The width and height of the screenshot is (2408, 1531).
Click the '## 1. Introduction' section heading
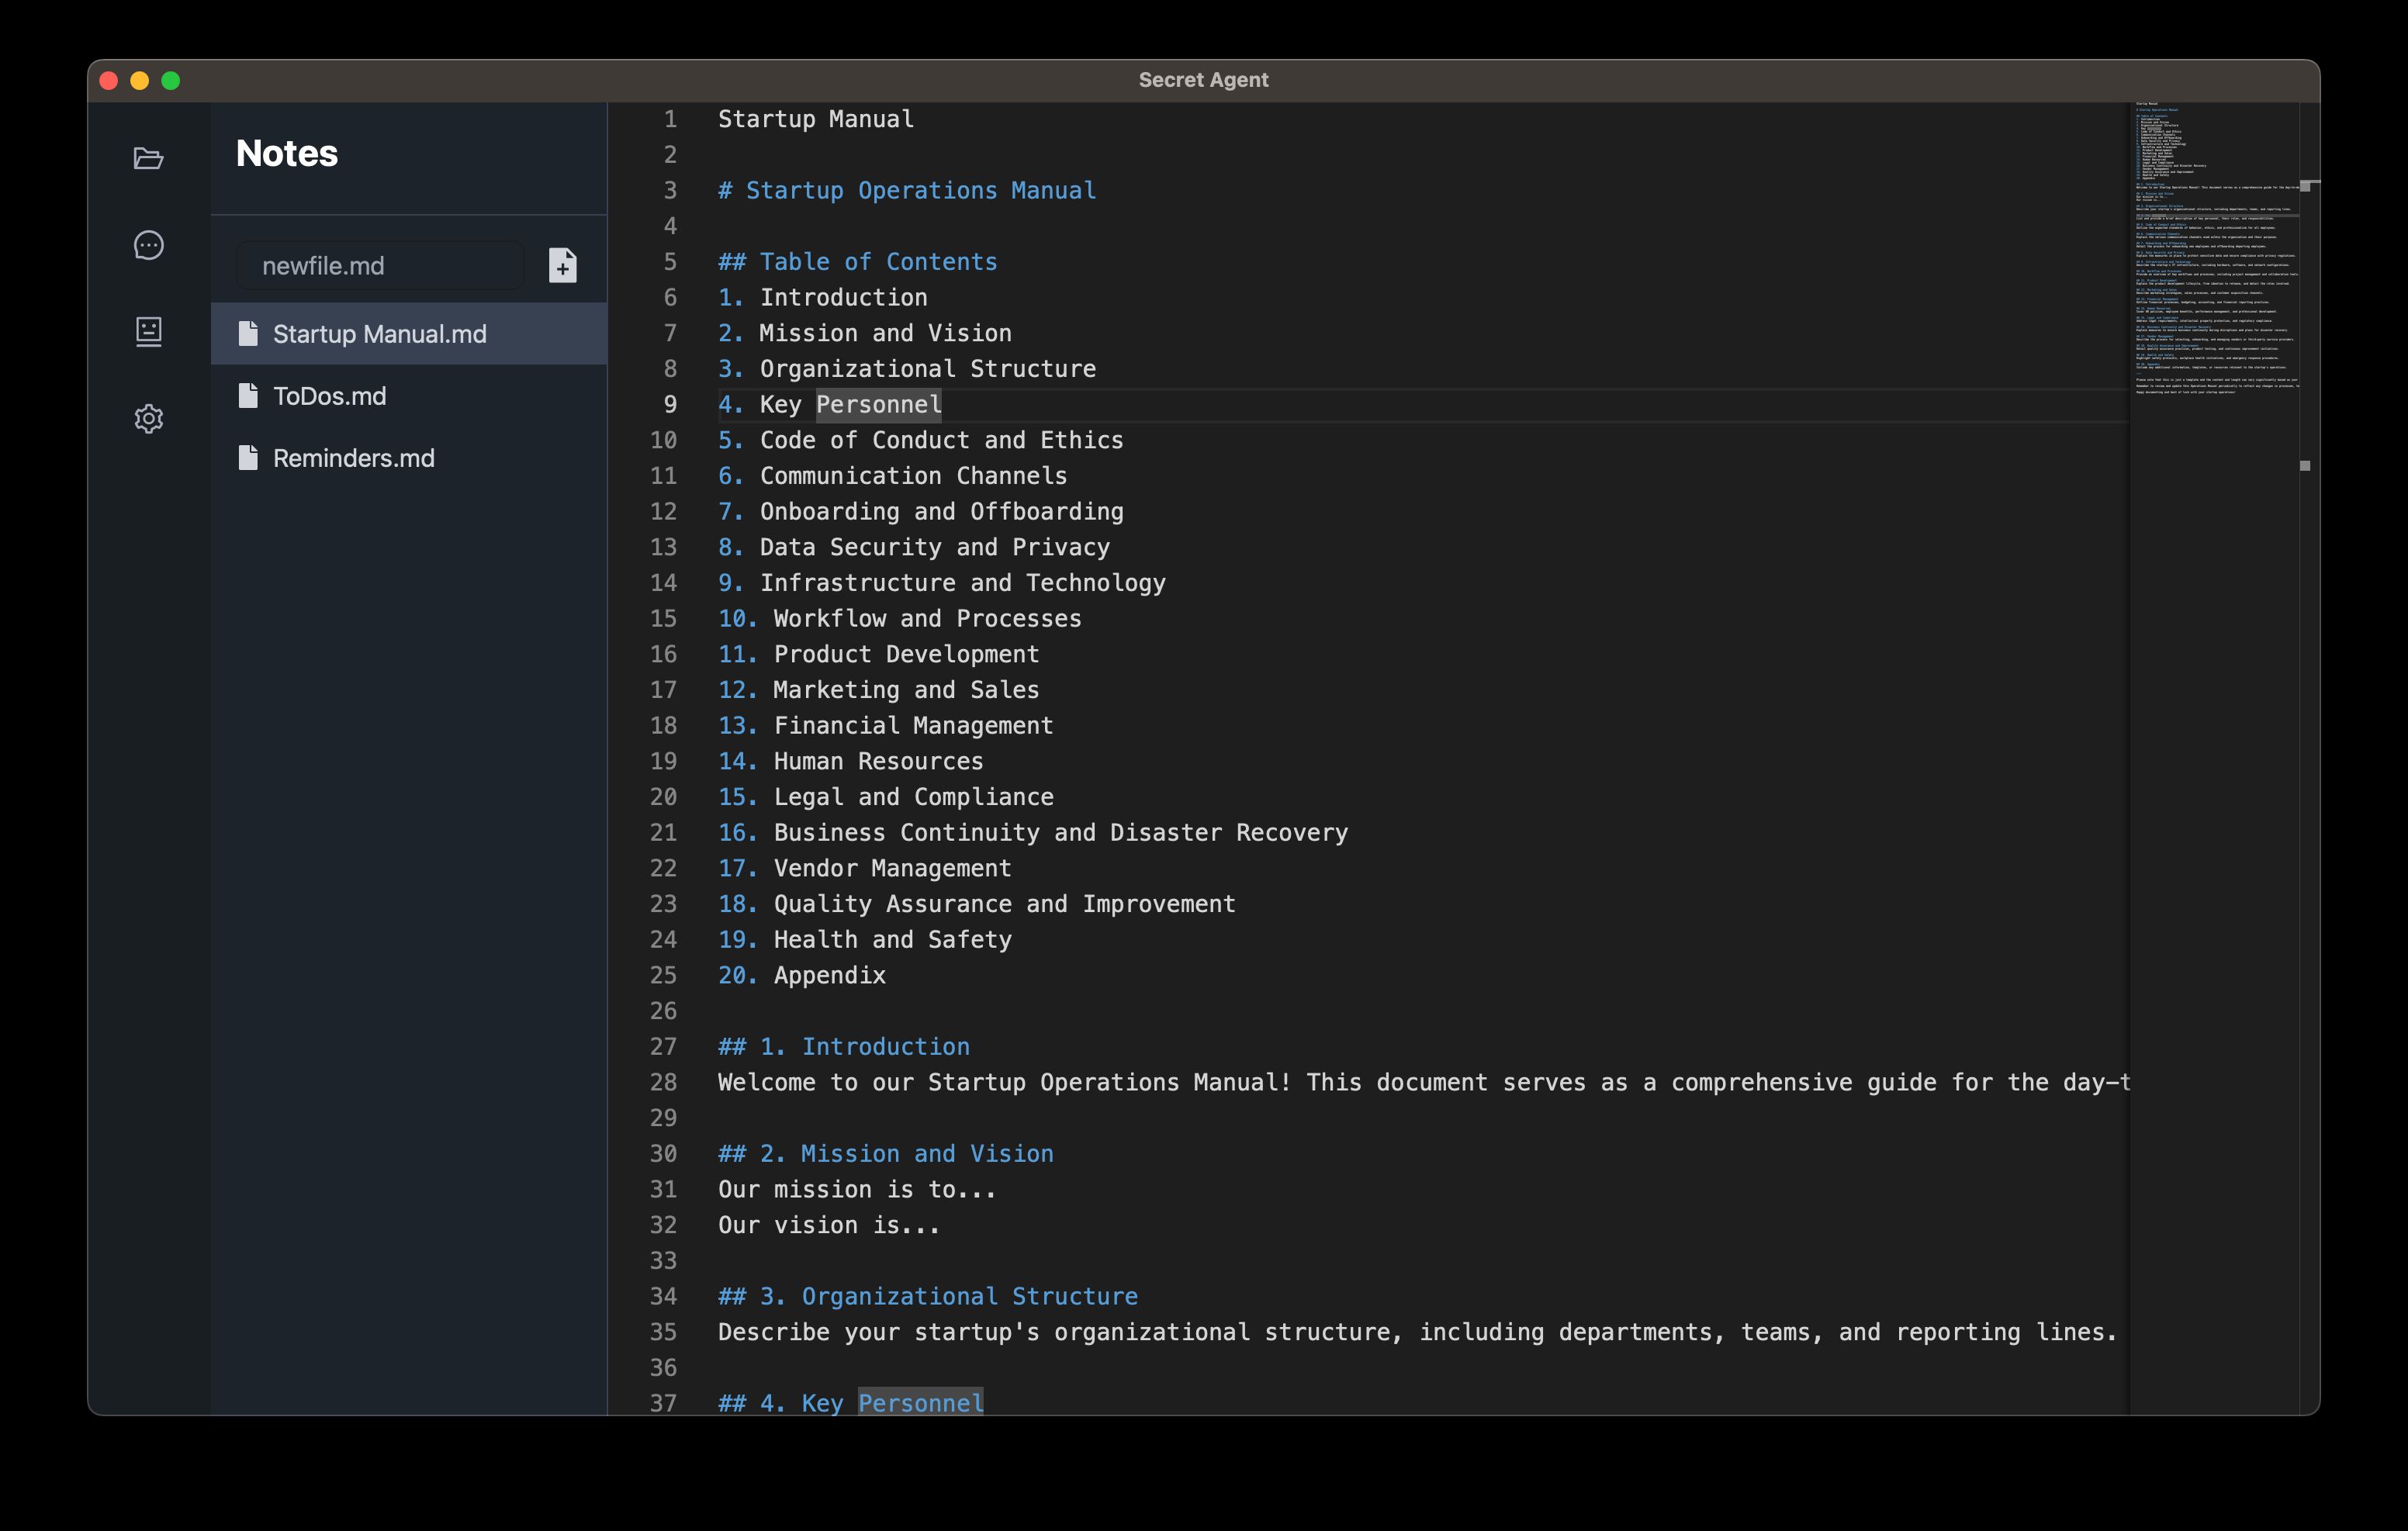point(844,1046)
